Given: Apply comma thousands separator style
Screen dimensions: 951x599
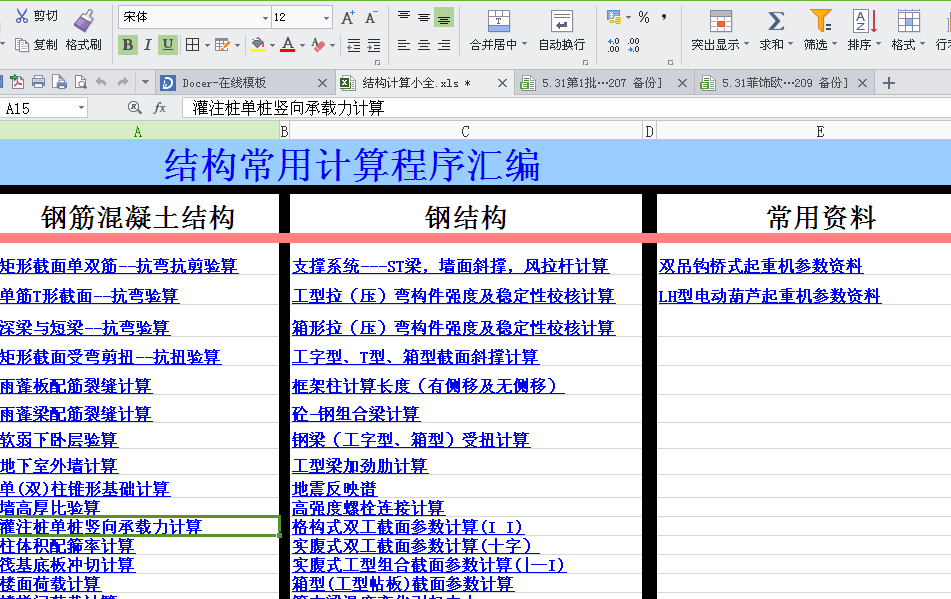Looking at the screenshot, I should [664, 16].
